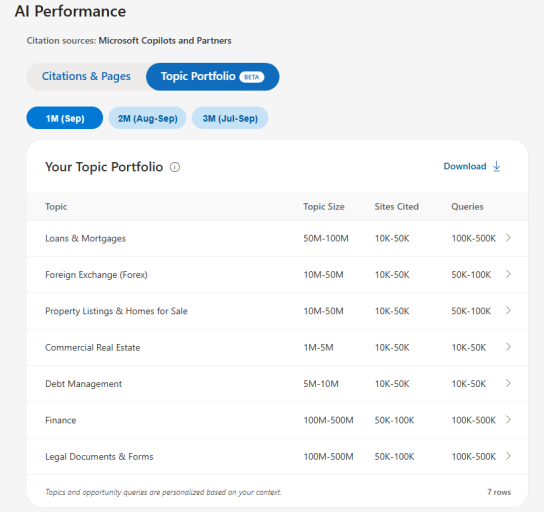Open the Debt Management topic
Image resolution: width=544 pixels, height=512 pixels.
84,384
